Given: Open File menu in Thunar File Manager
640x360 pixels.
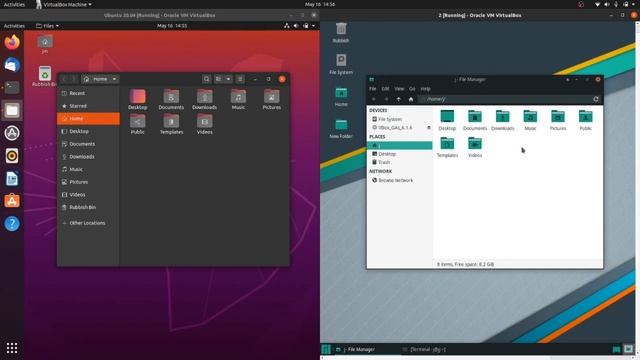Looking at the screenshot, I should click(x=373, y=89).
